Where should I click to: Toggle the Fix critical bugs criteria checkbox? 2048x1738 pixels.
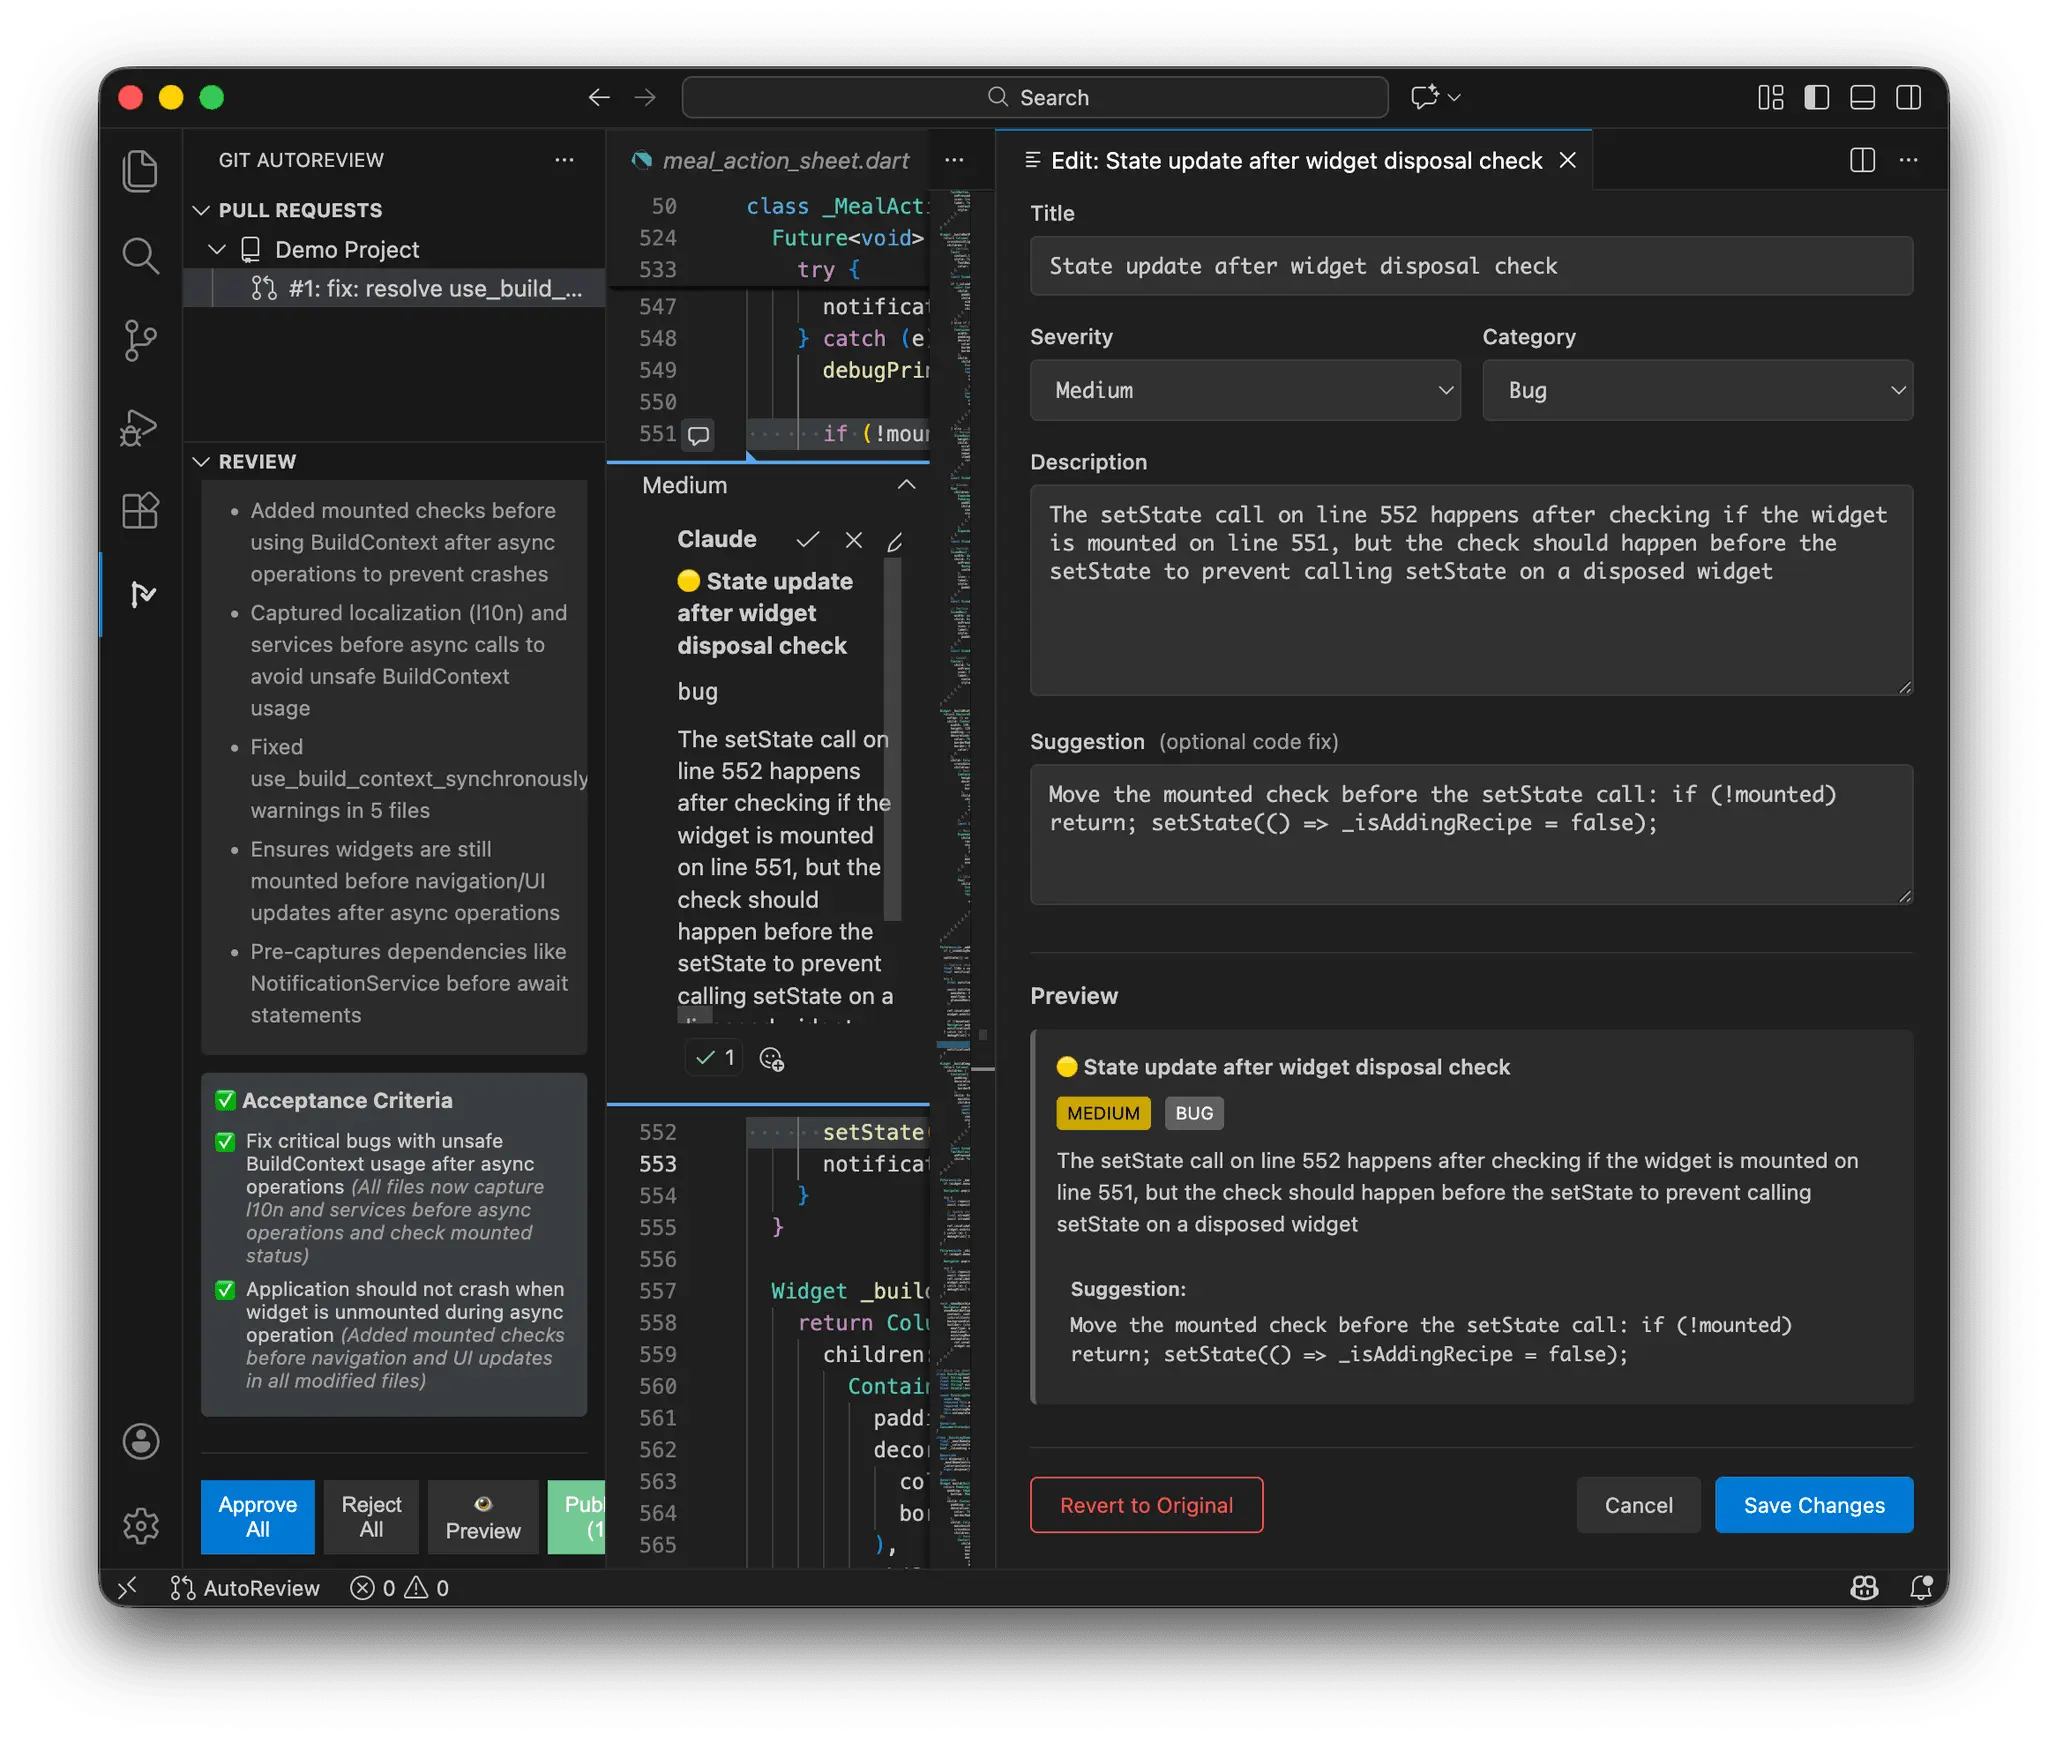click(x=226, y=1141)
